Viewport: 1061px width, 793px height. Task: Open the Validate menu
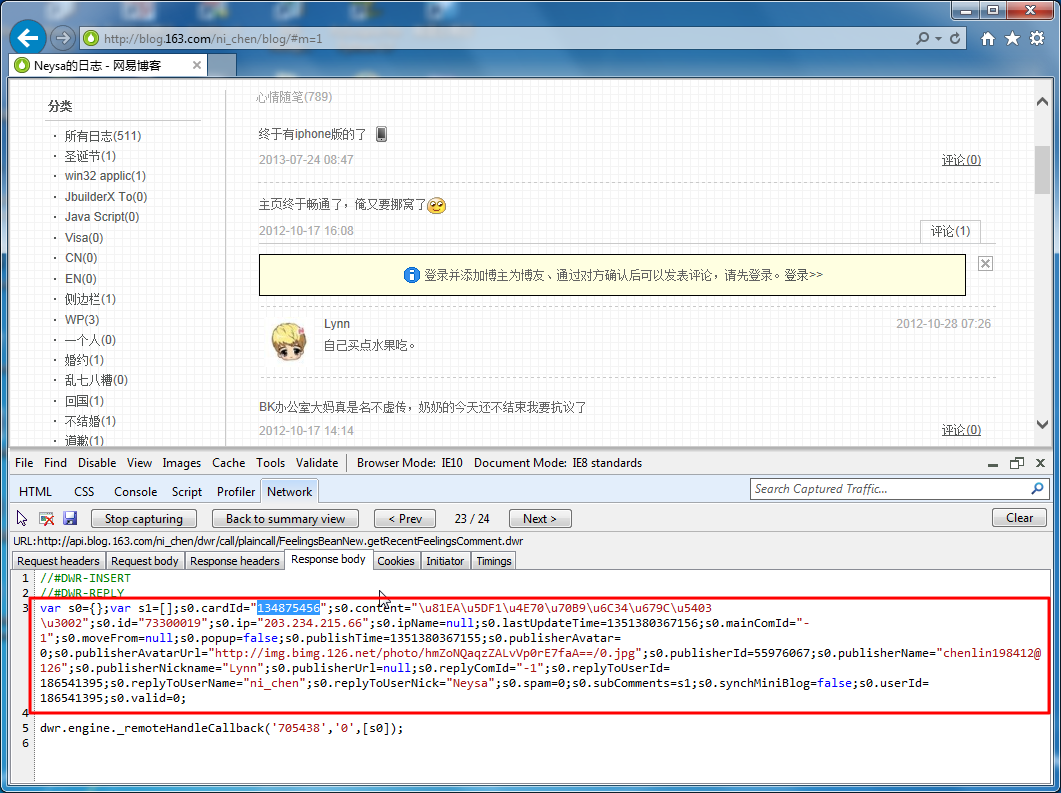tap(317, 463)
